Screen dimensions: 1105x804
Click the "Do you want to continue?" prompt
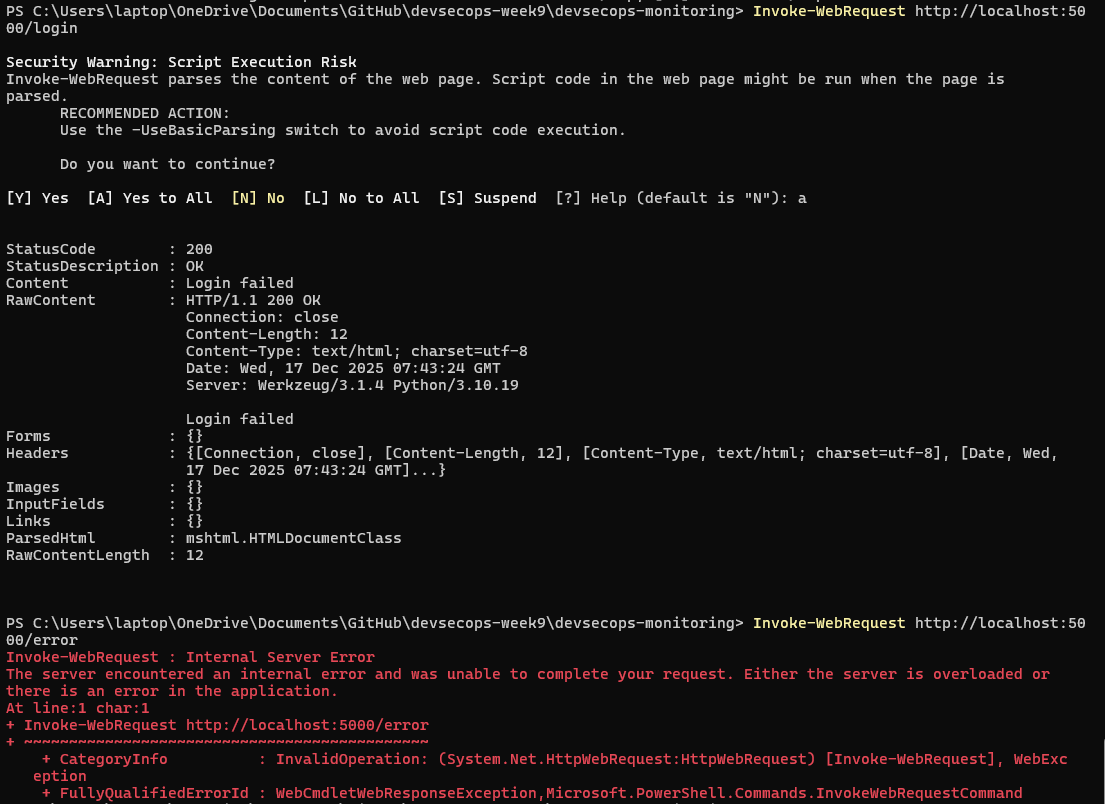click(167, 164)
